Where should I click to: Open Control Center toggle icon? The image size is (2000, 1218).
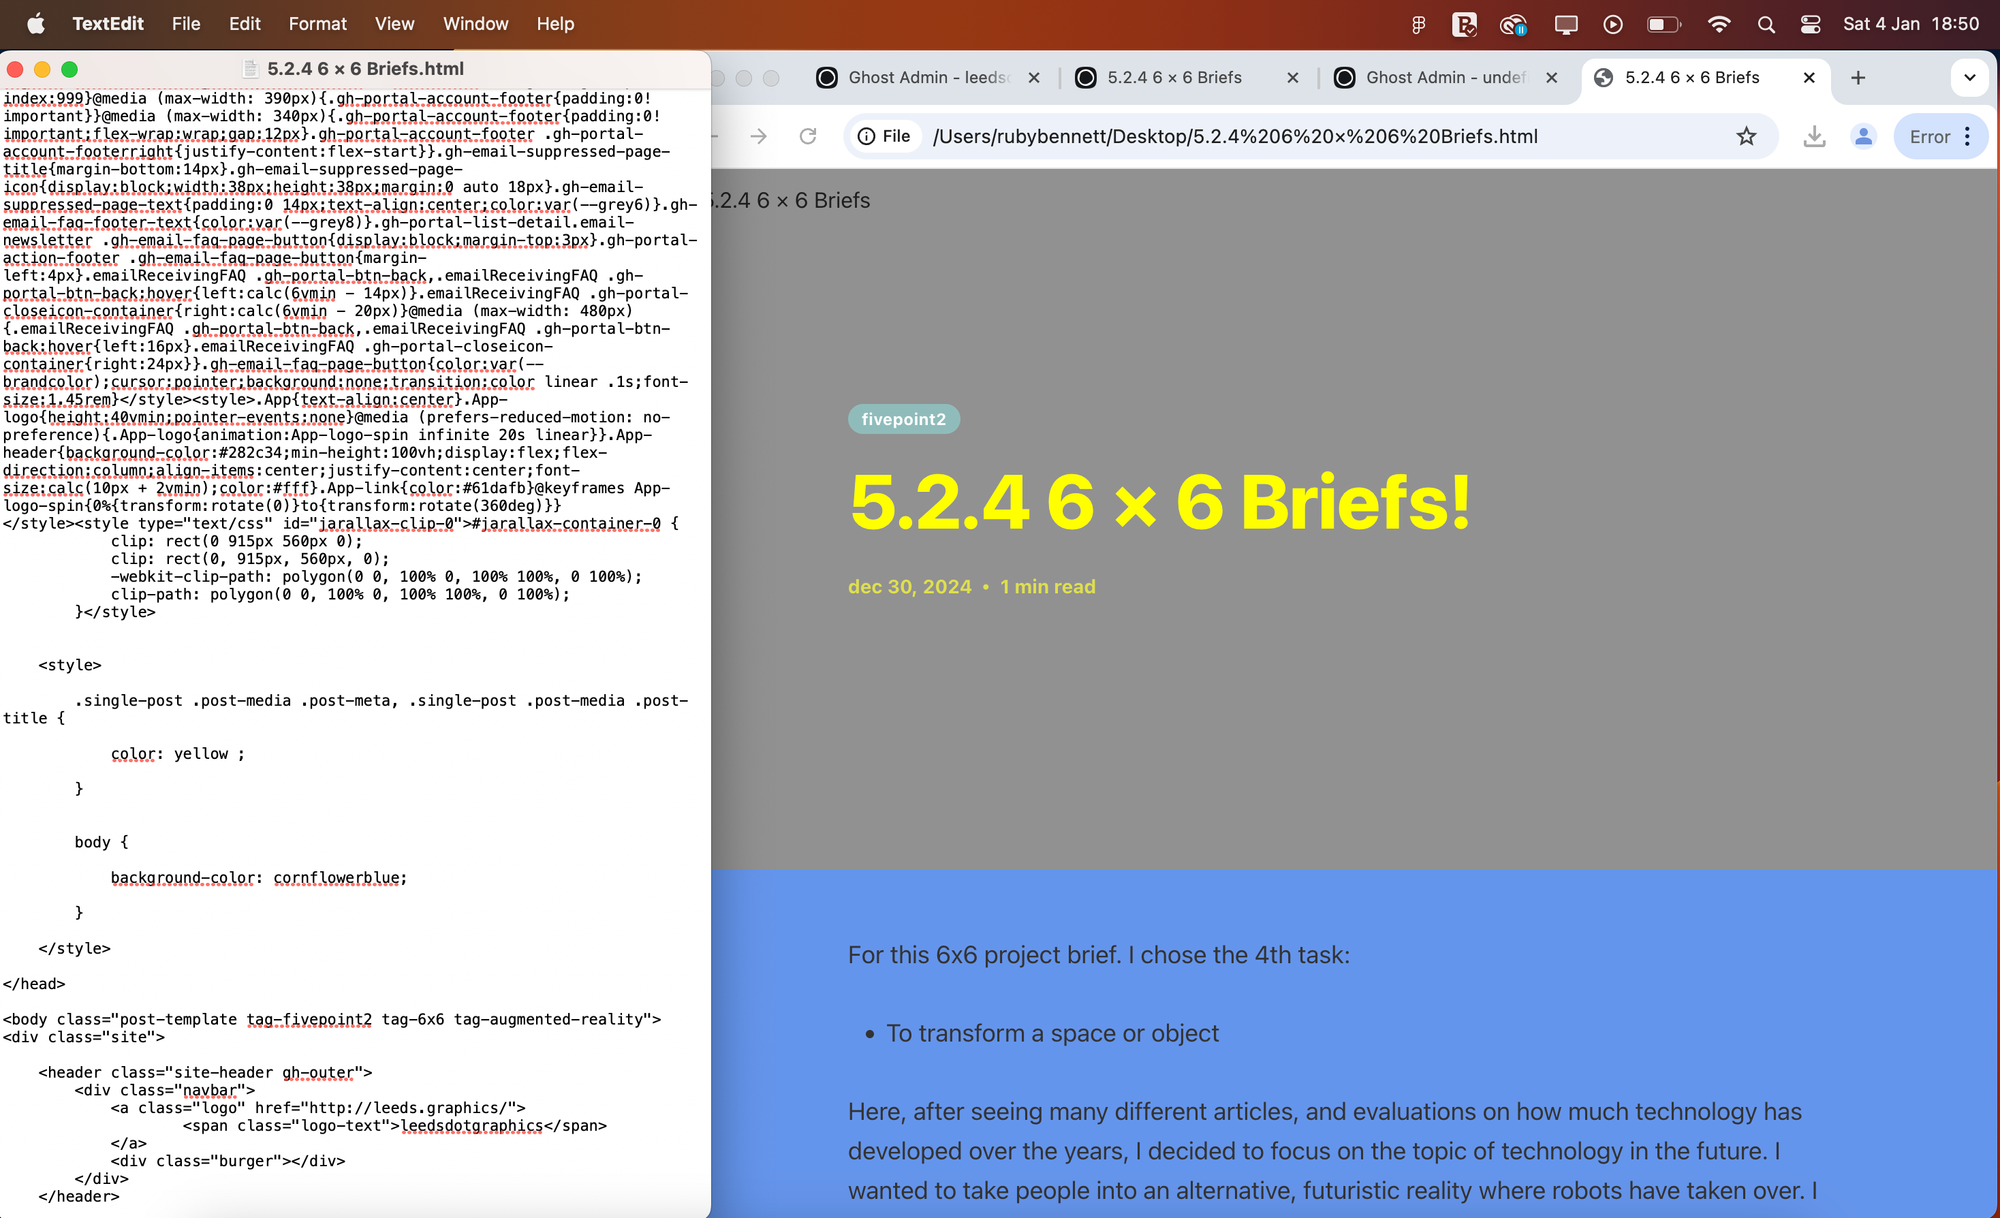[1810, 24]
